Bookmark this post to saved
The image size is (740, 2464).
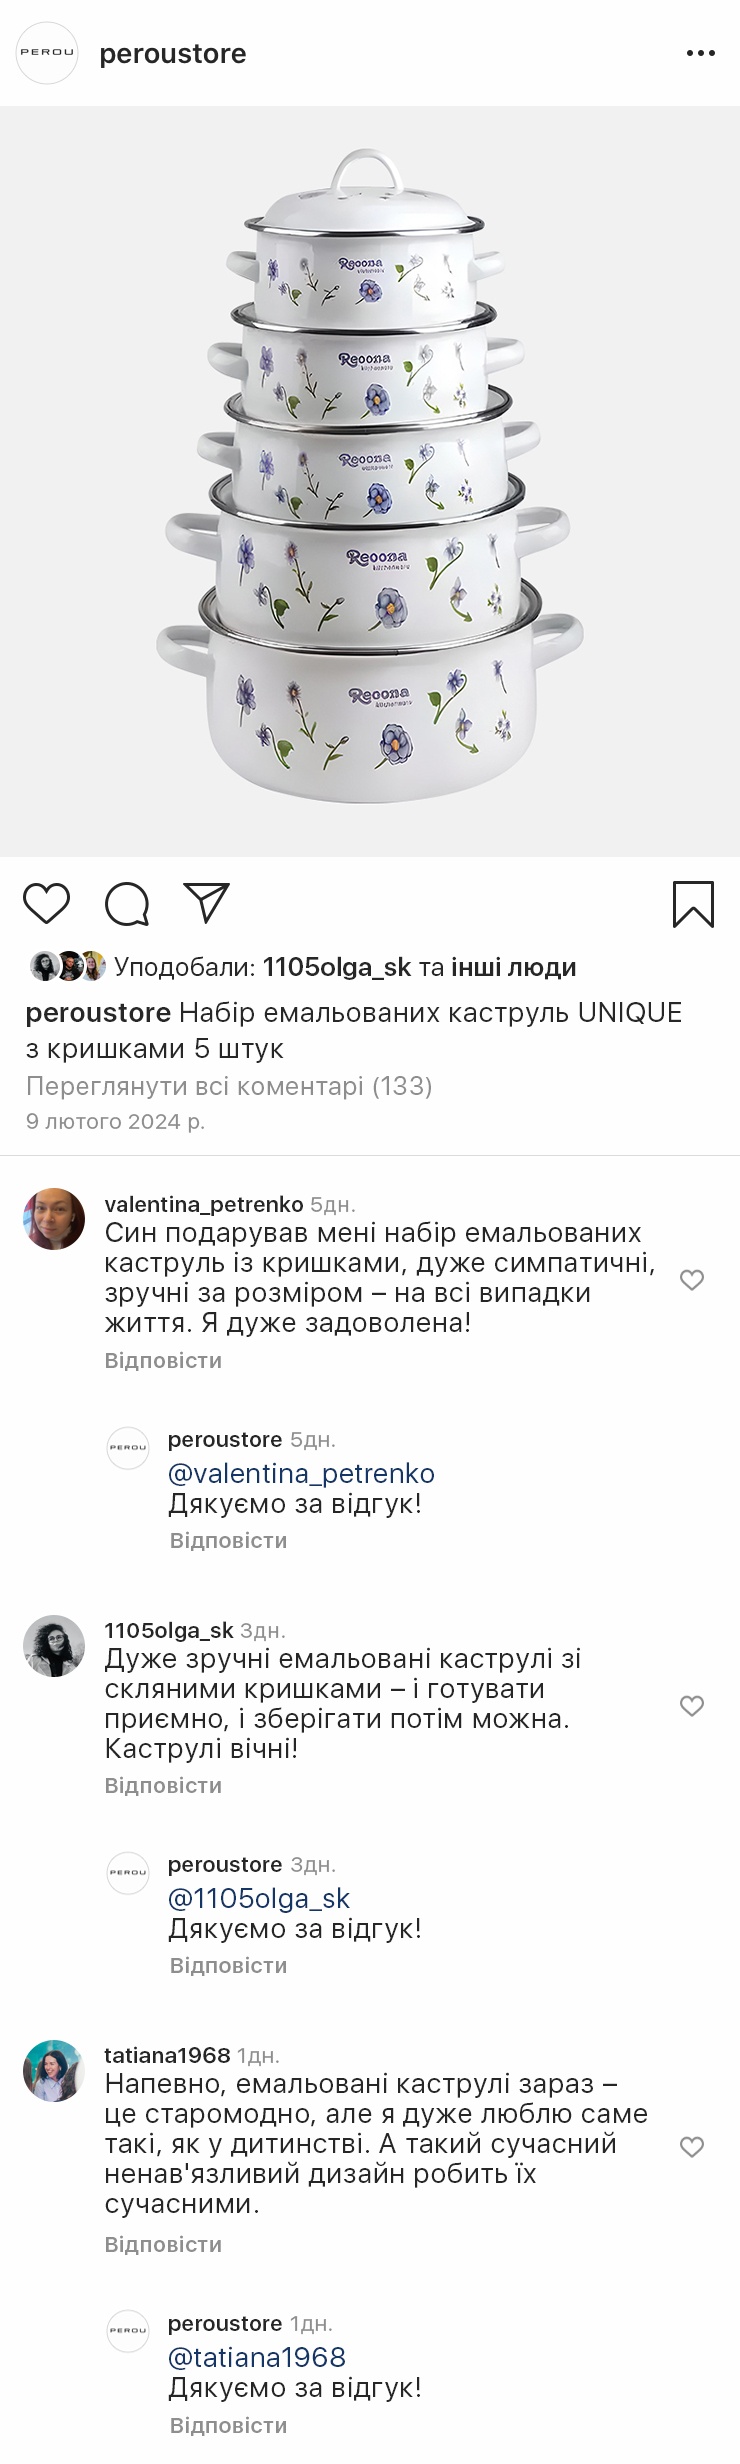coord(693,903)
